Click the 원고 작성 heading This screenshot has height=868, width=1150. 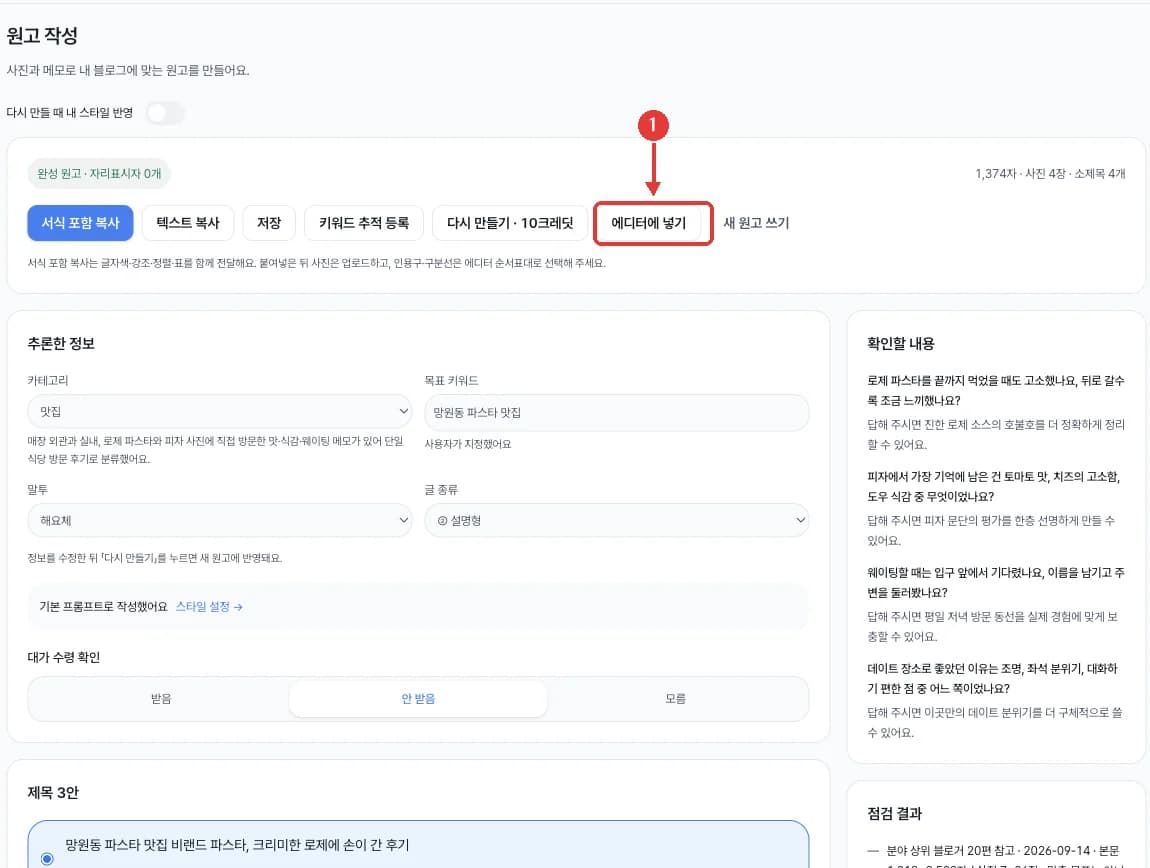click(42, 36)
